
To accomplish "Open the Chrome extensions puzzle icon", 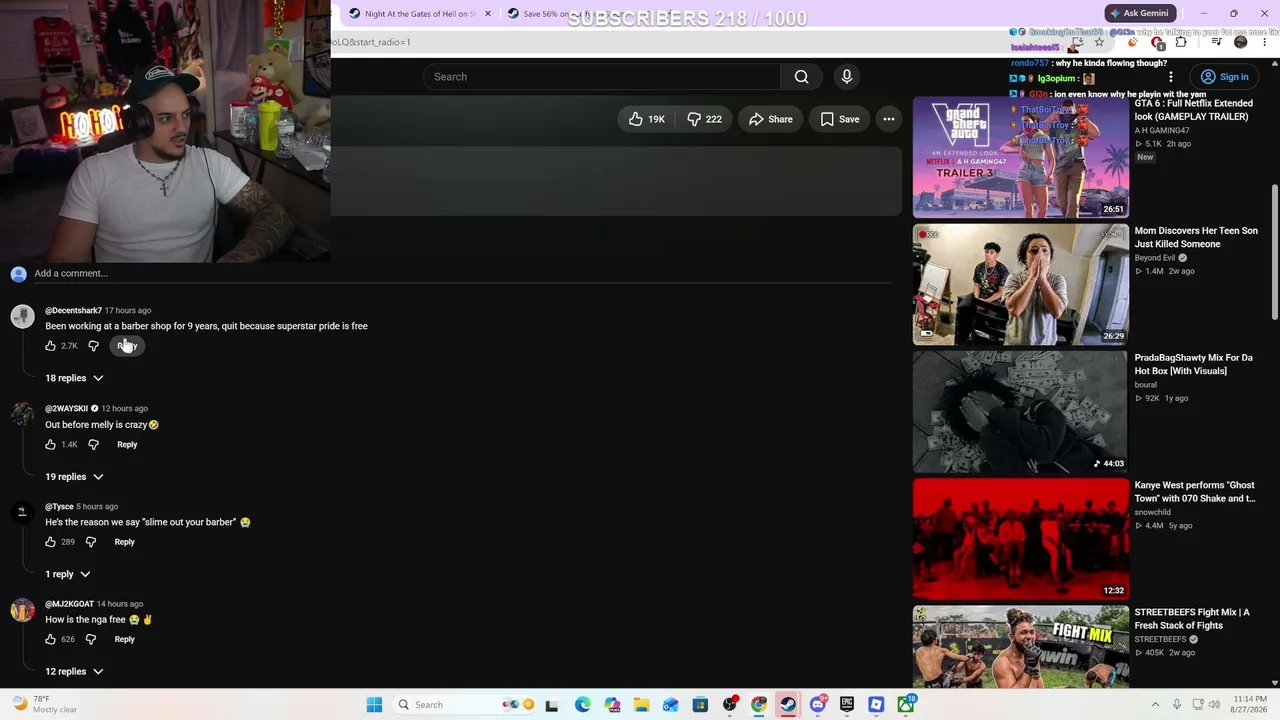I will pyautogui.click(x=1181, y=42).
